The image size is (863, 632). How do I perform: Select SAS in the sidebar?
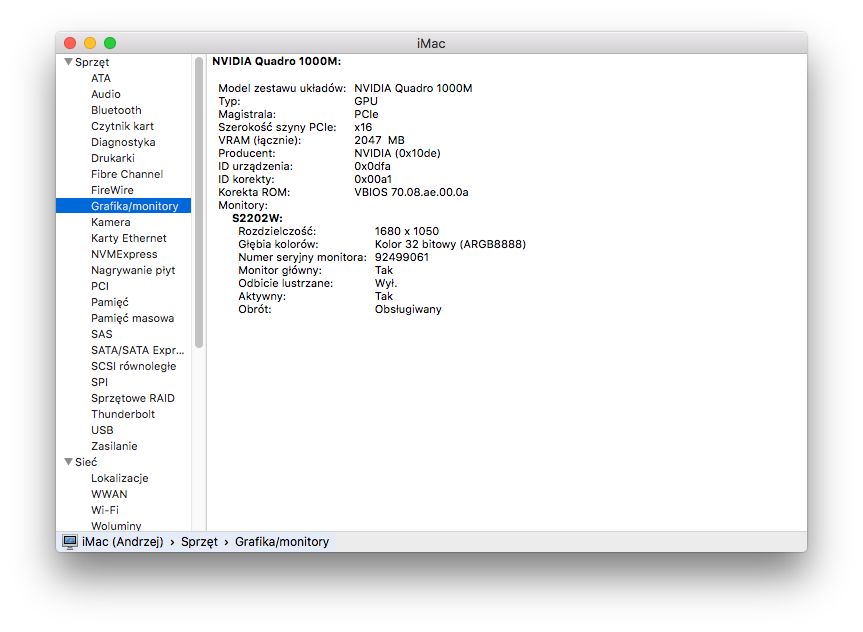102,334
